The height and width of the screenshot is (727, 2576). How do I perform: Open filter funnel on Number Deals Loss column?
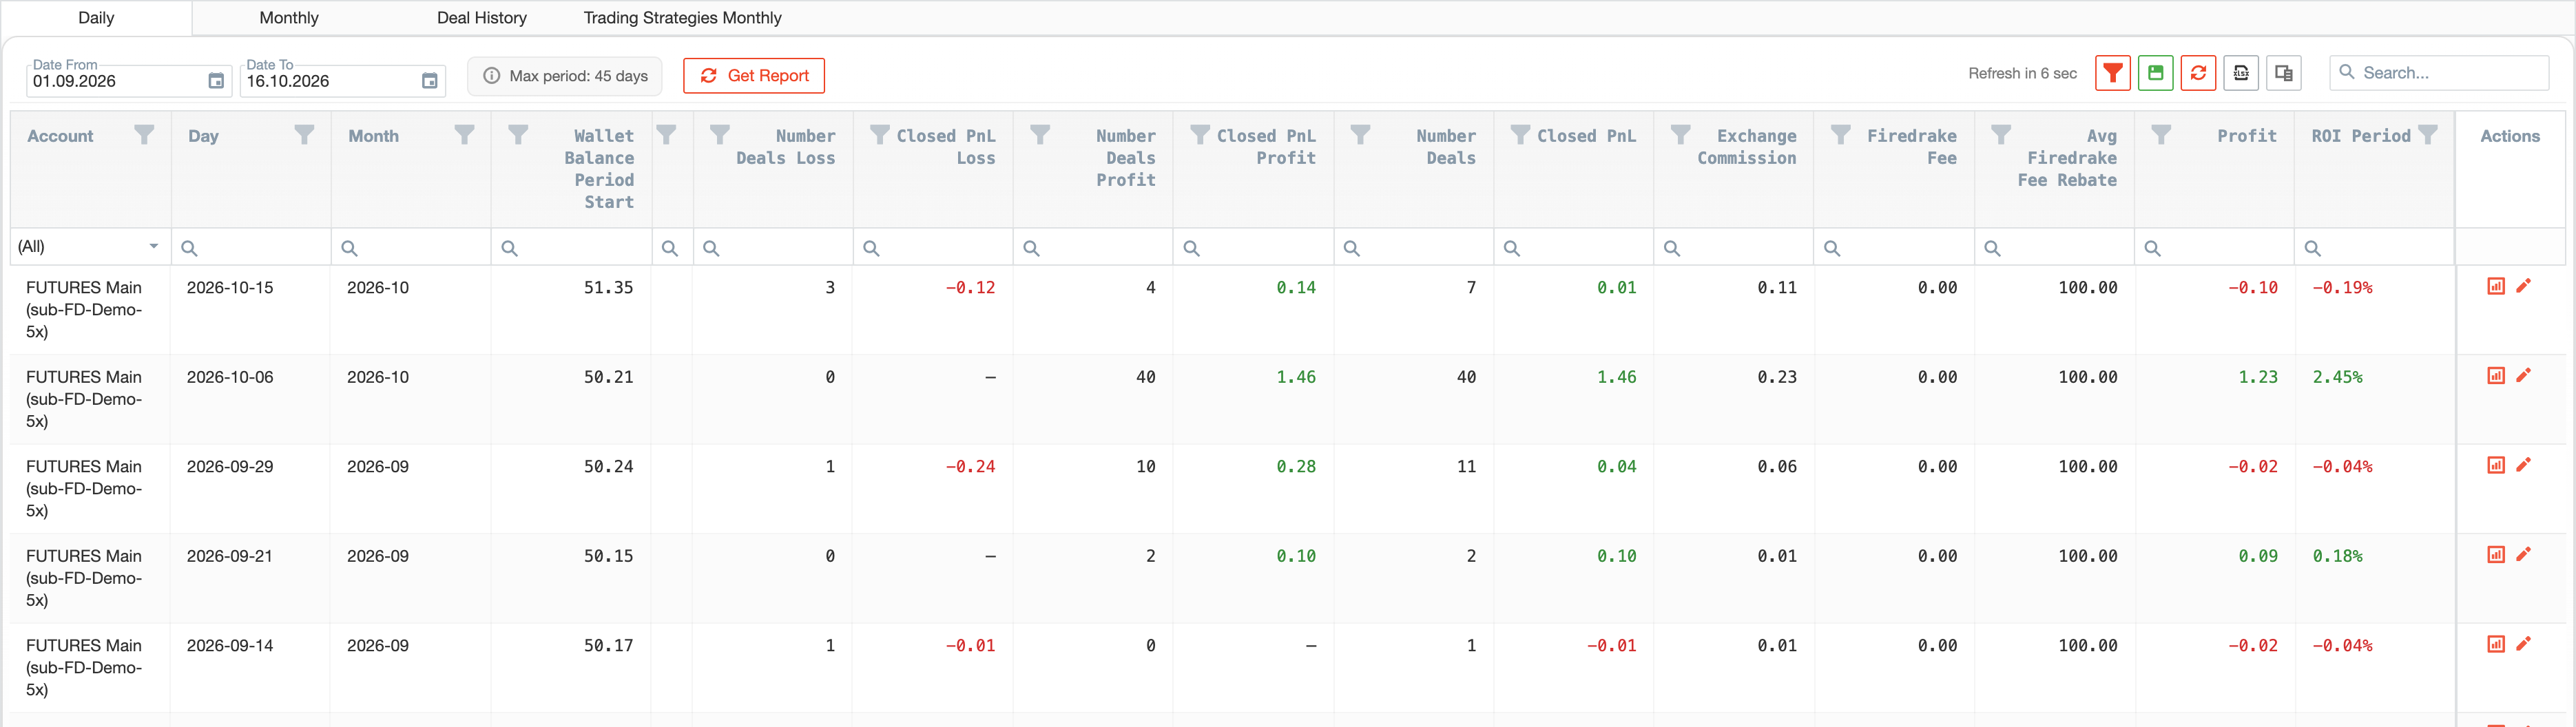pyautogui.click(x=720, y=135)
